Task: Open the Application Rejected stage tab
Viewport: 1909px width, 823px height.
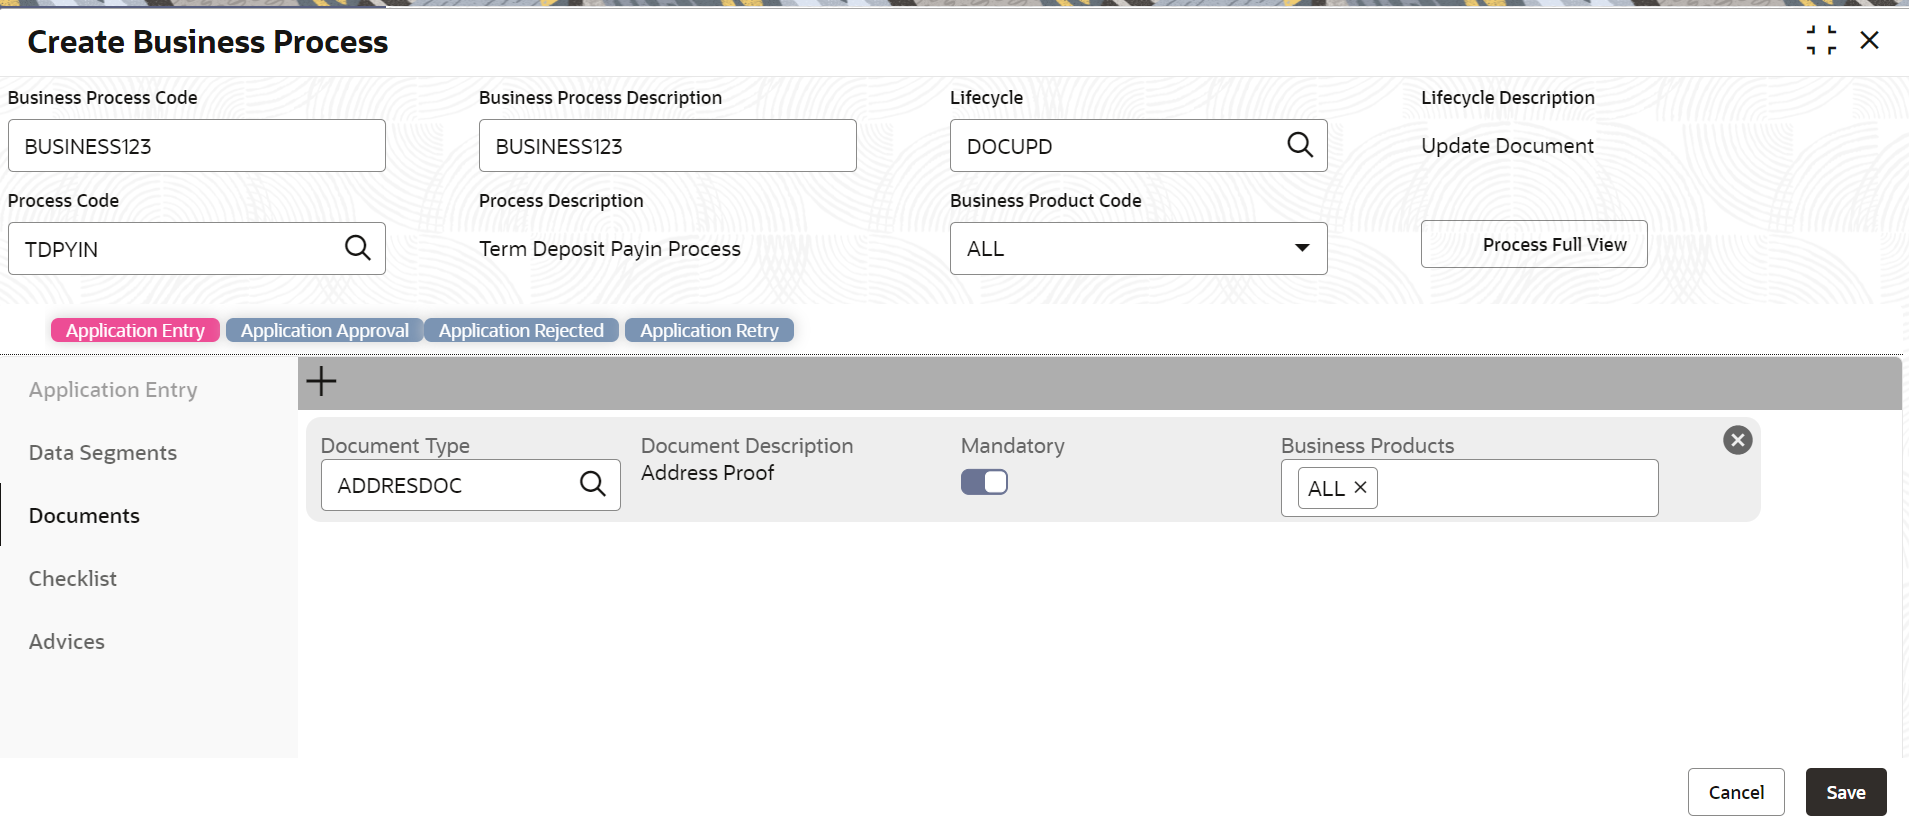Action: 521,330
